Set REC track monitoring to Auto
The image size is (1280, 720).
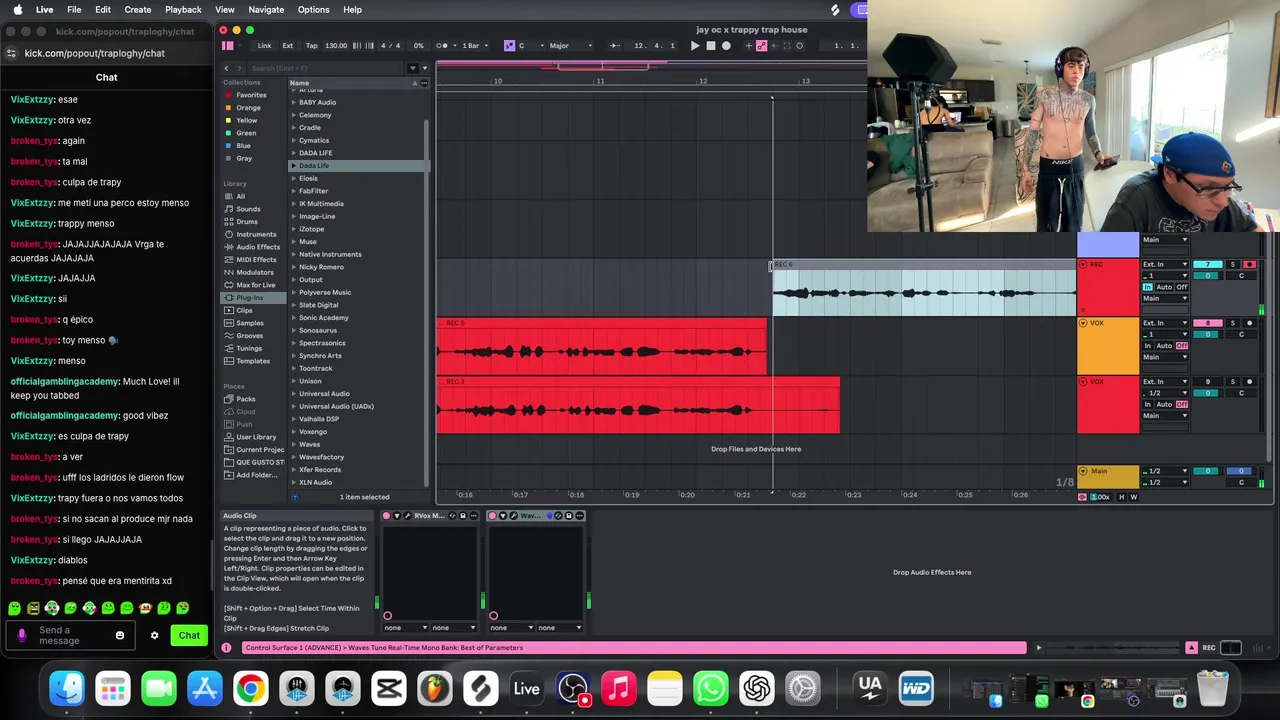coord(1164,287)
